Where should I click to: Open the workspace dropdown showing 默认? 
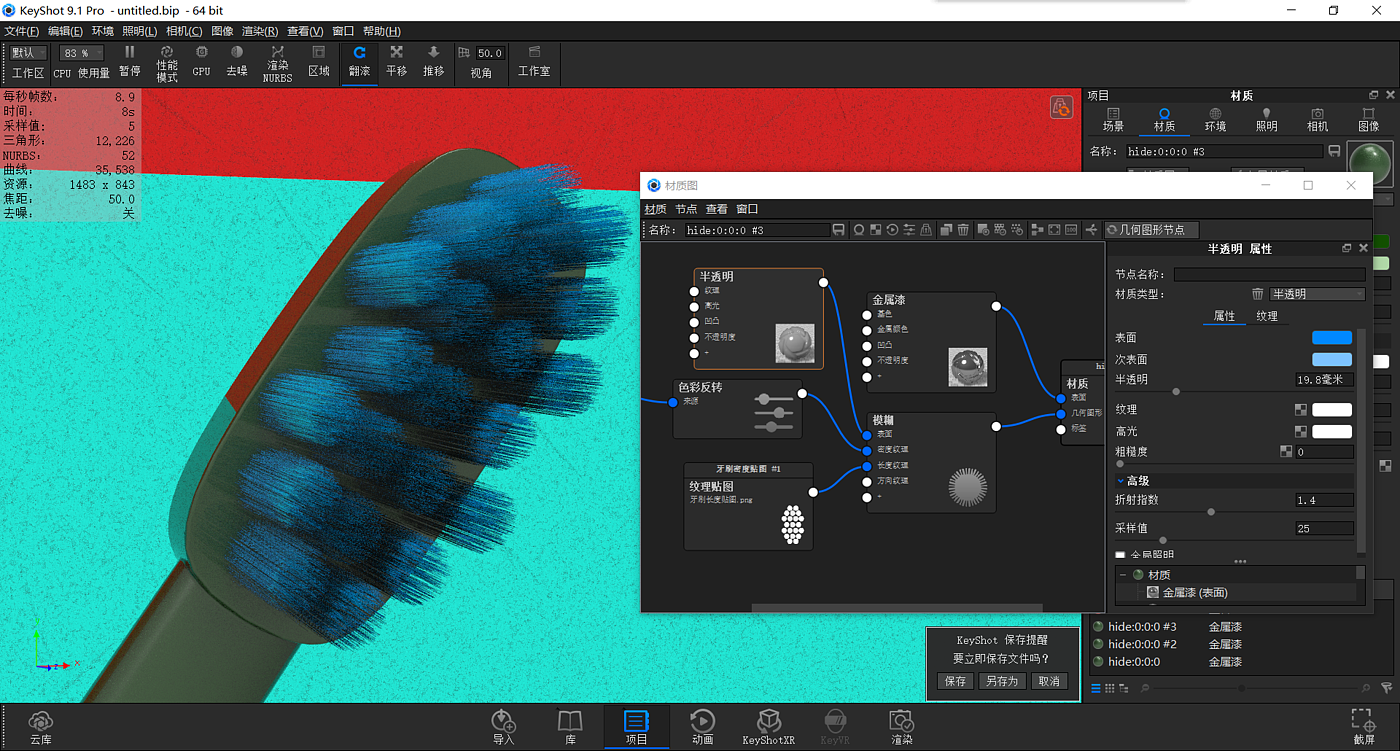point(28,53)
